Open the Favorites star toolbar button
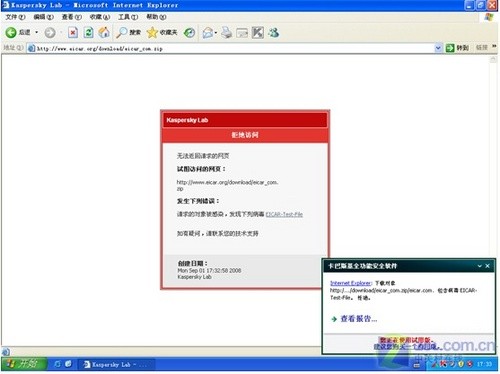 click(162, 32)
